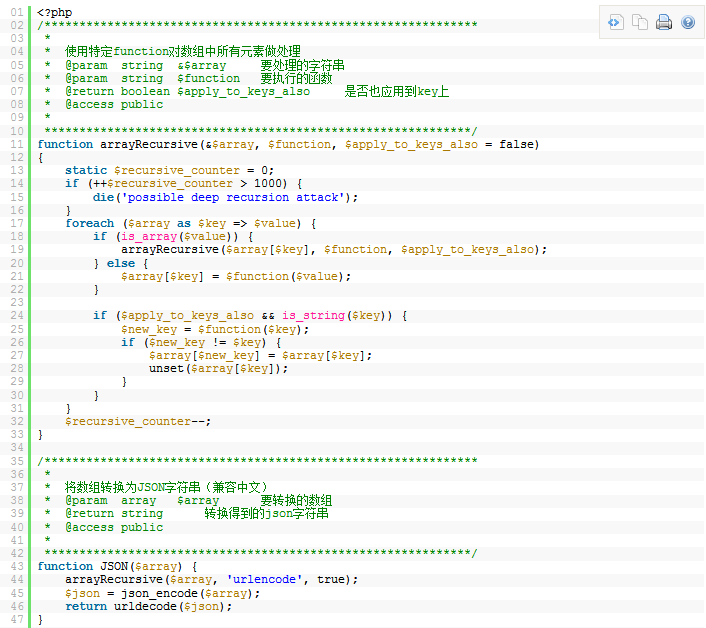Viewport: 706px width, 628px height.
Task: Select '$new_key = $function($key);' line
Action: (215, 330)
